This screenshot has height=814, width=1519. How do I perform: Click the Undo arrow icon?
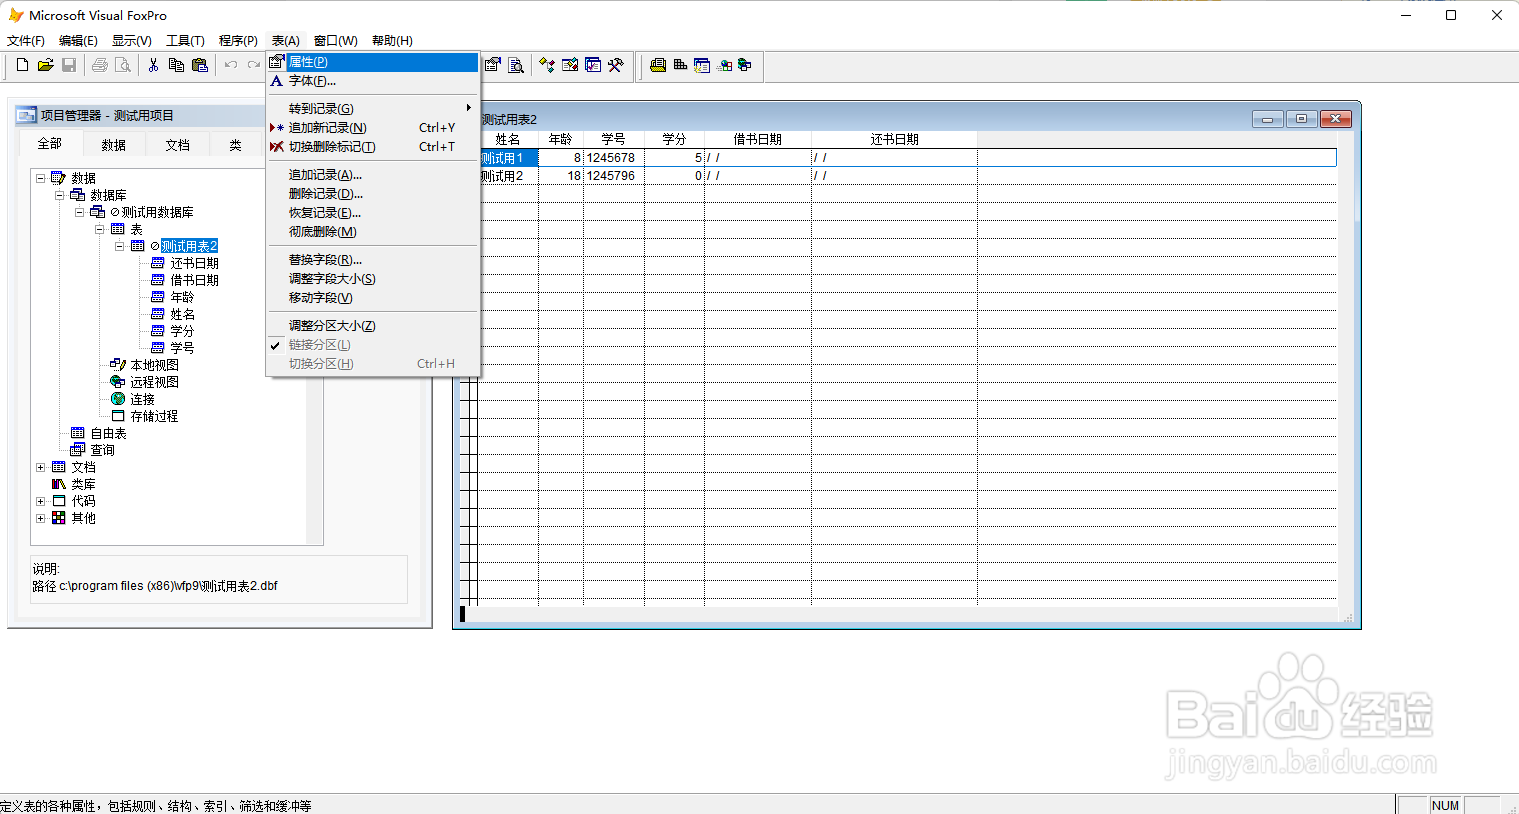(x=231, y=65)
